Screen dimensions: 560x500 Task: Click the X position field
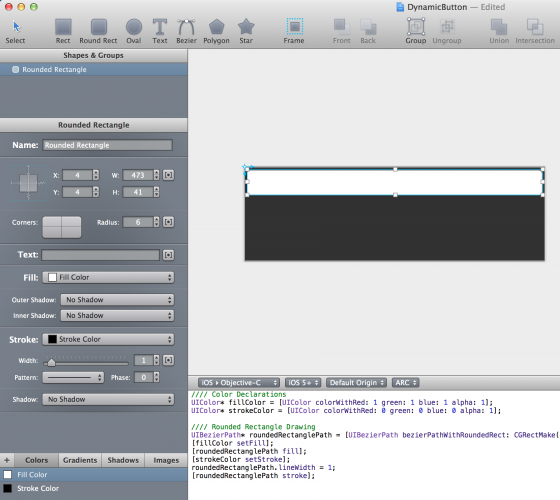tap(78, 175)
